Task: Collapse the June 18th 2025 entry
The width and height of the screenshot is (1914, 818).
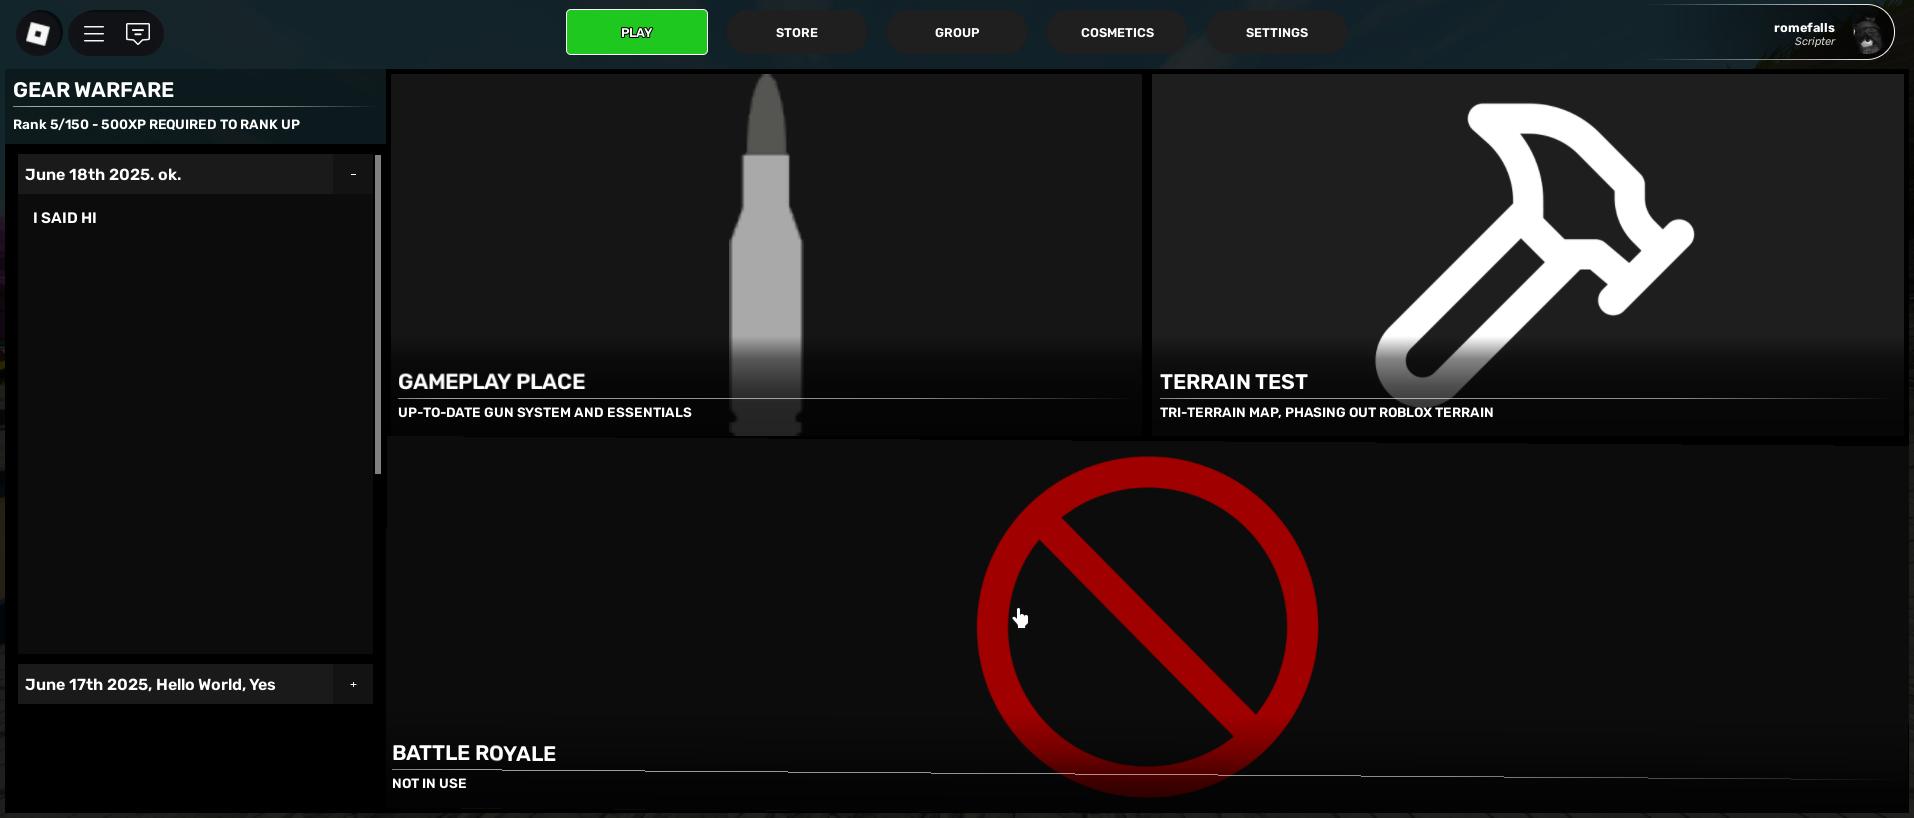Action: [x=353, y=174]
